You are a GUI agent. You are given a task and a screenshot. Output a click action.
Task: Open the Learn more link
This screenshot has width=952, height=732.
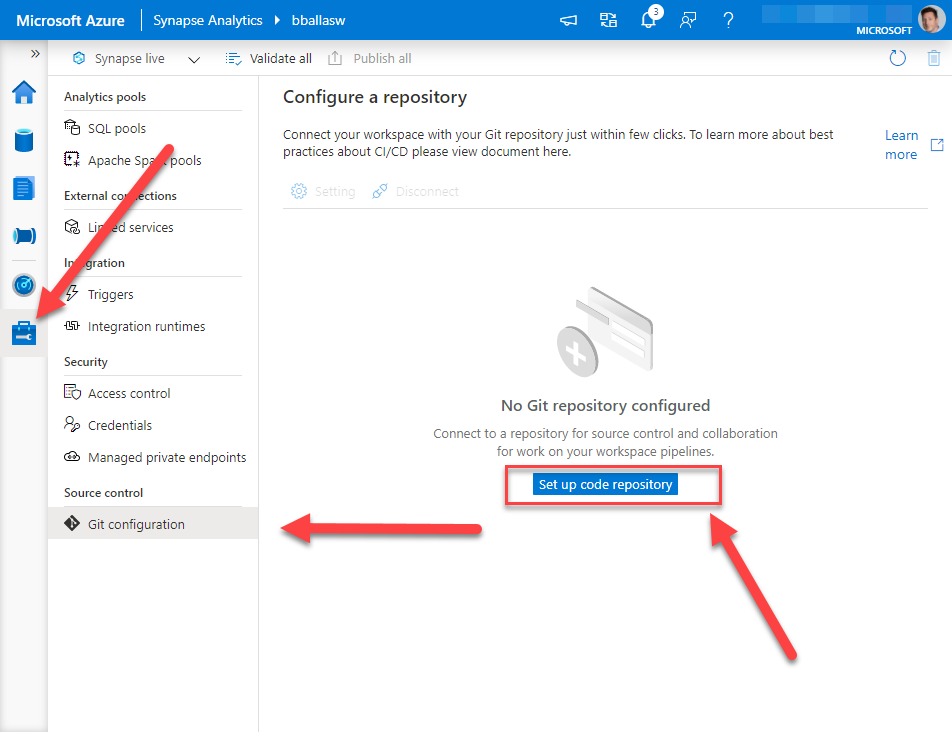tap(901, 144)
